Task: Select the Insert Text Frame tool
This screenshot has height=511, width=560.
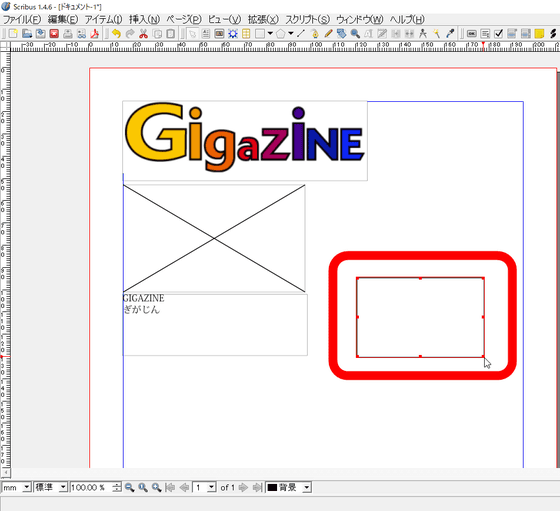Action: click(x=206, y=34)
